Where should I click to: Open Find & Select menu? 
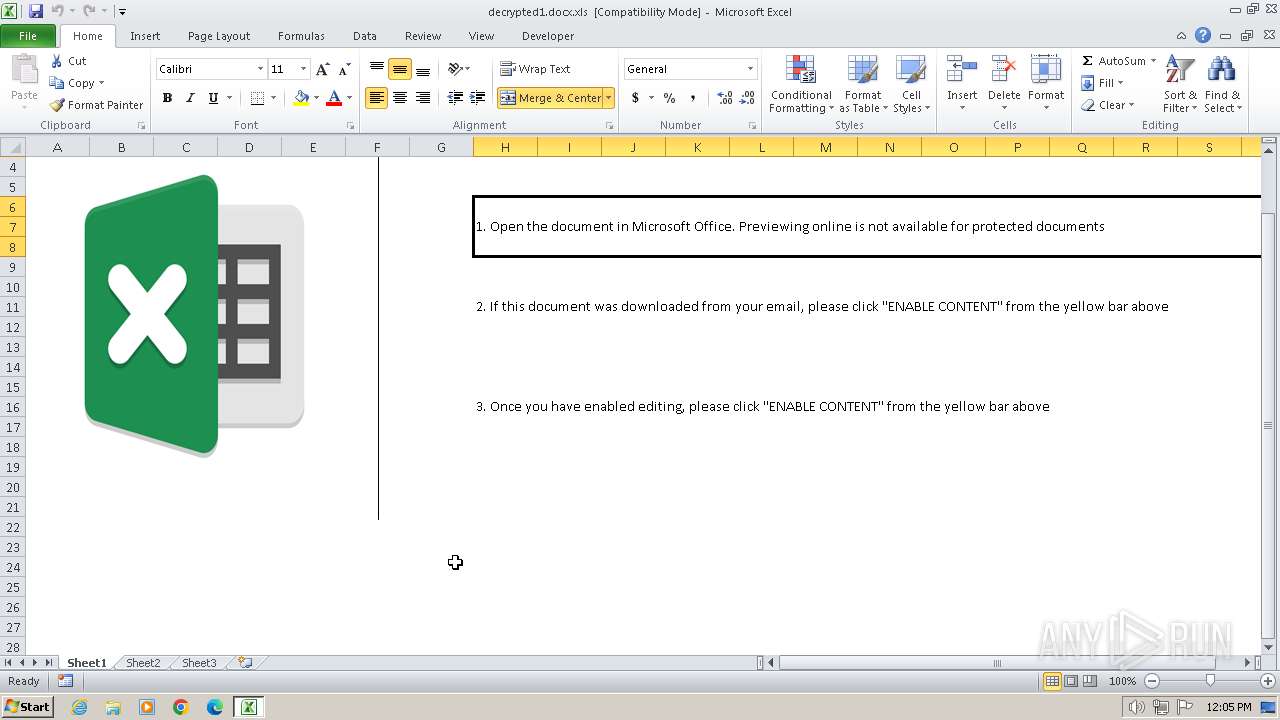coord(1222,84)
